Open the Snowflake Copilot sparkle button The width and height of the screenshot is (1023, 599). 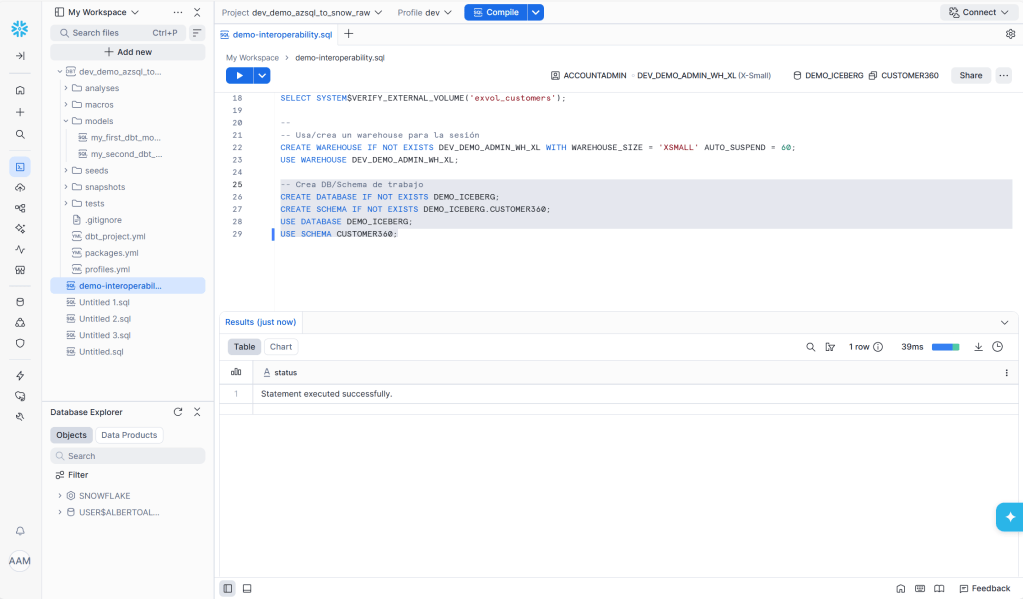[1009, 517]
